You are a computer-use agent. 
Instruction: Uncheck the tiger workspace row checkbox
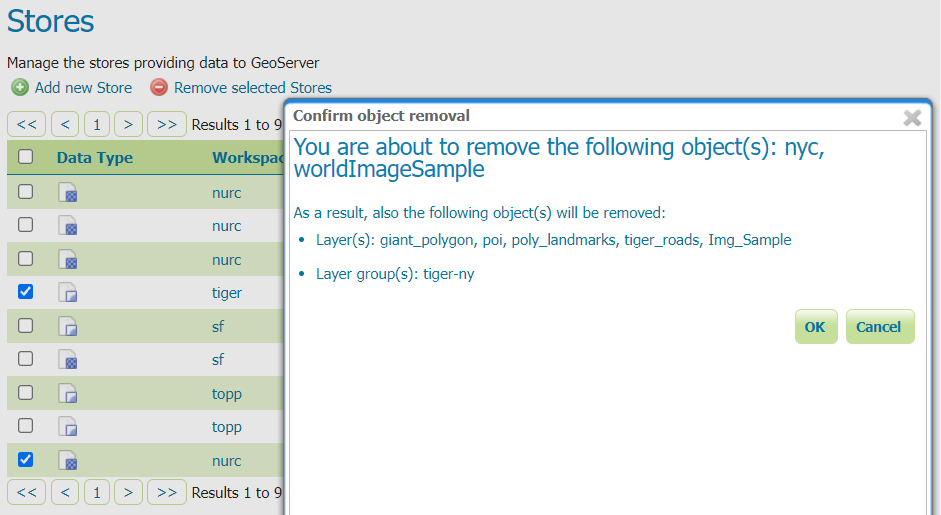click(x=26, y=292)
